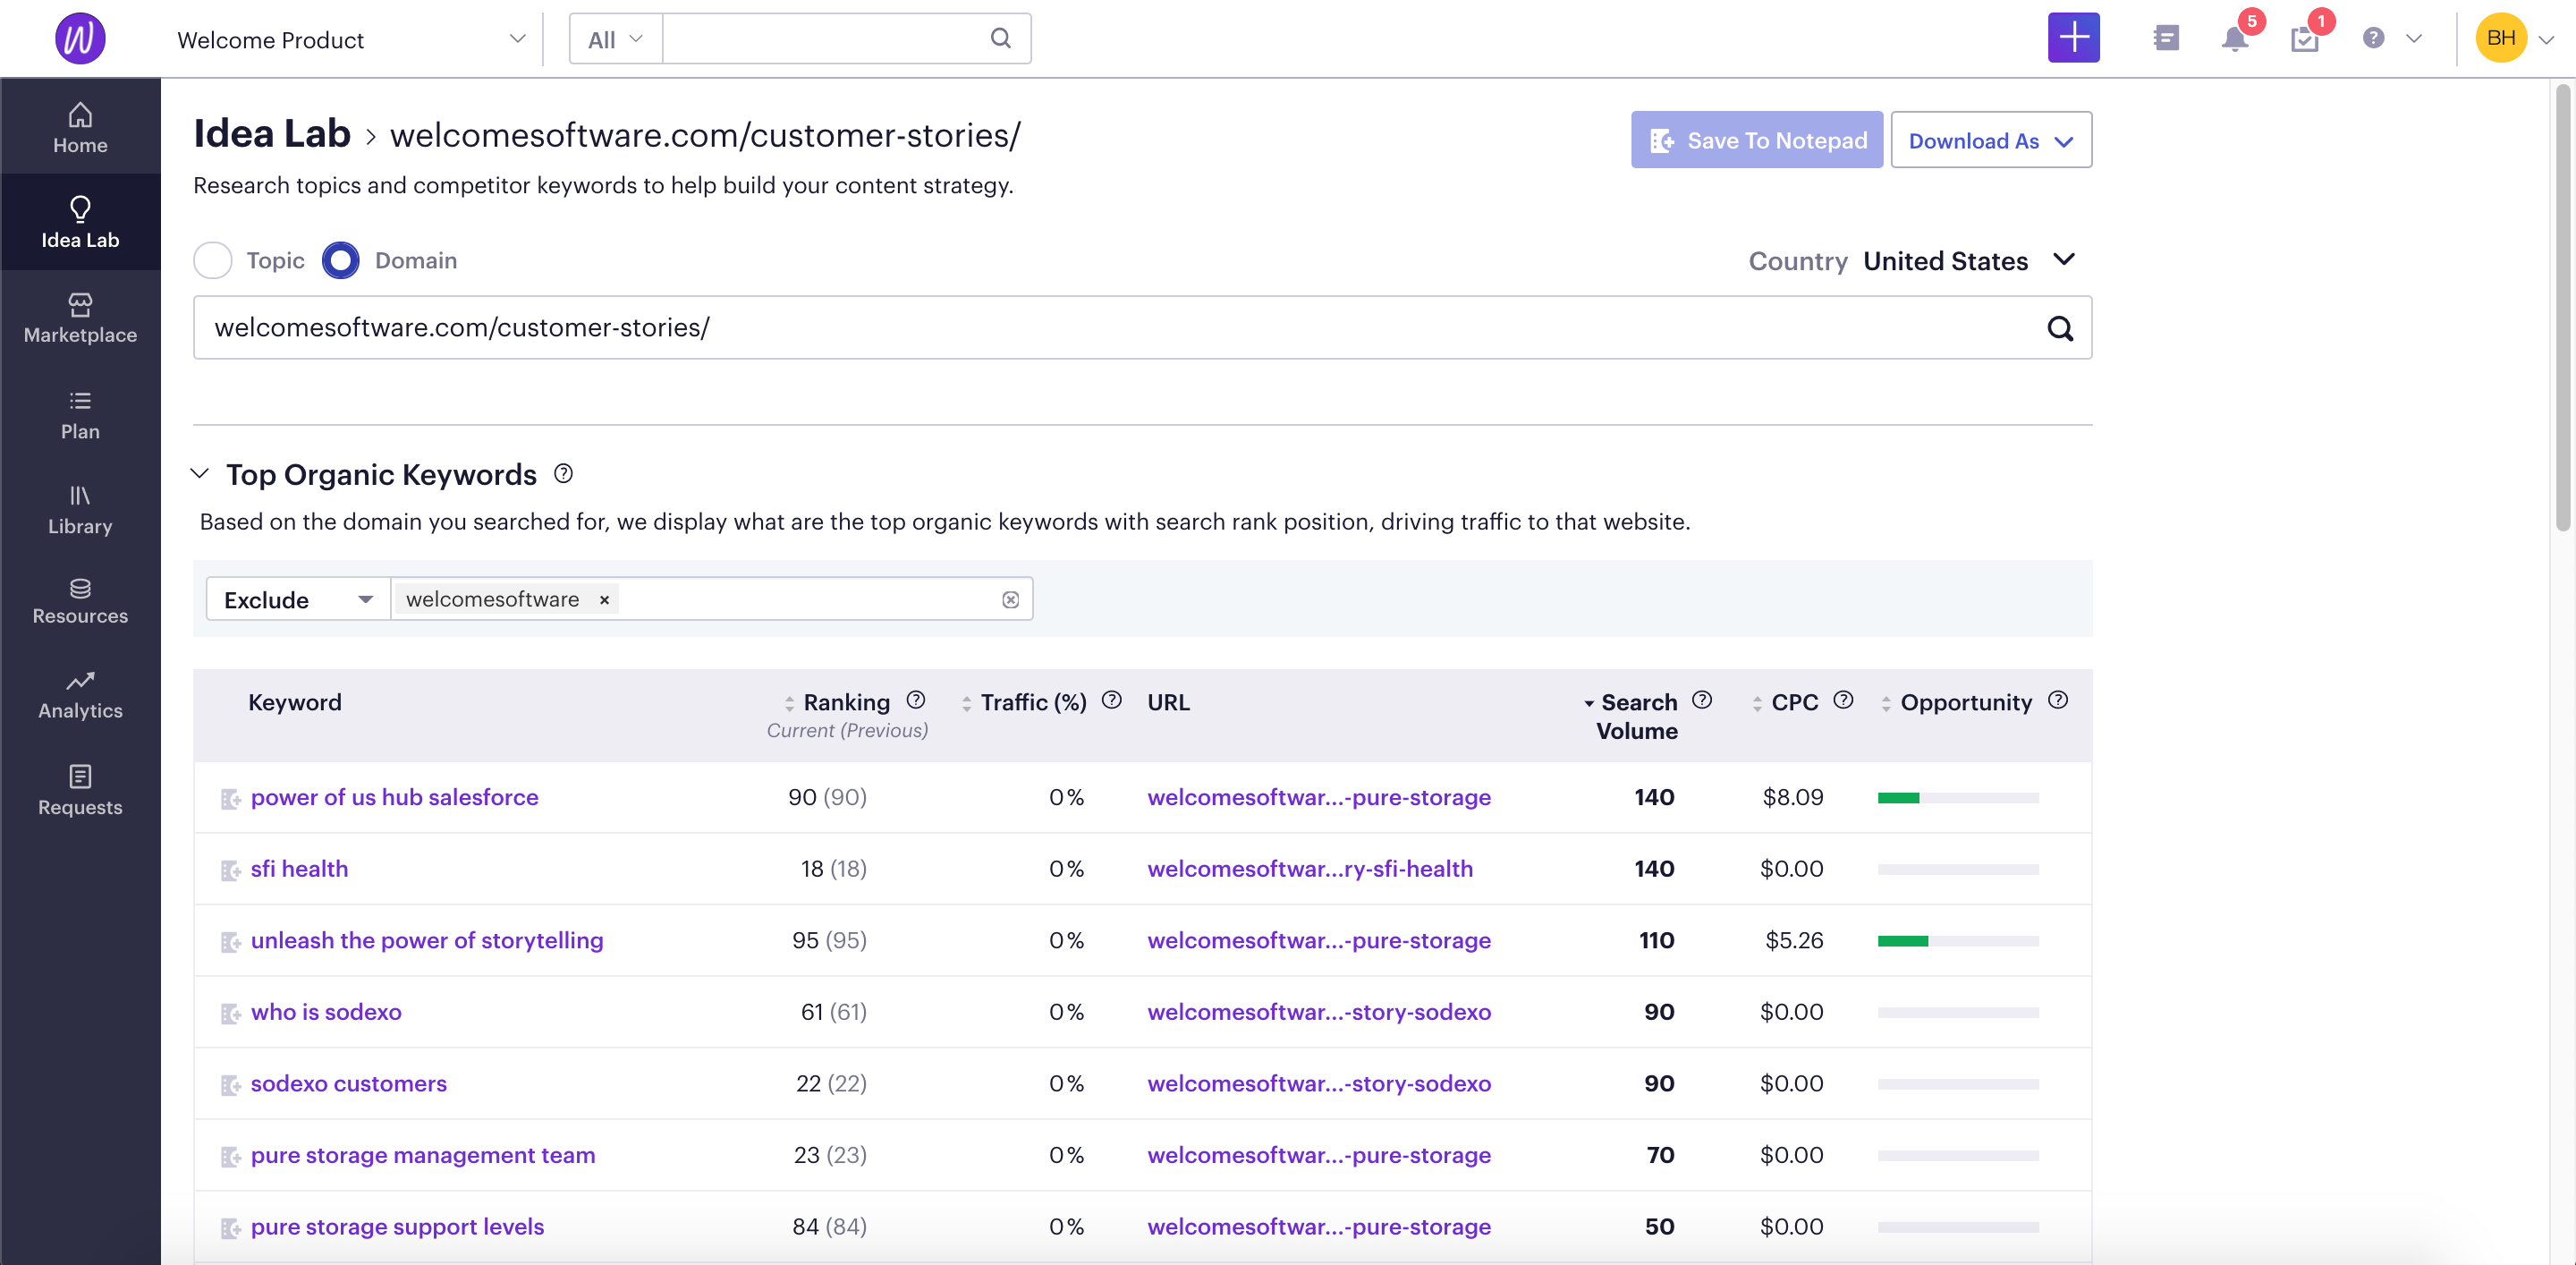Open the BH user avatar
Image resolution: width=2576 pixels, height=1265 pixels.
[2500, 38]
